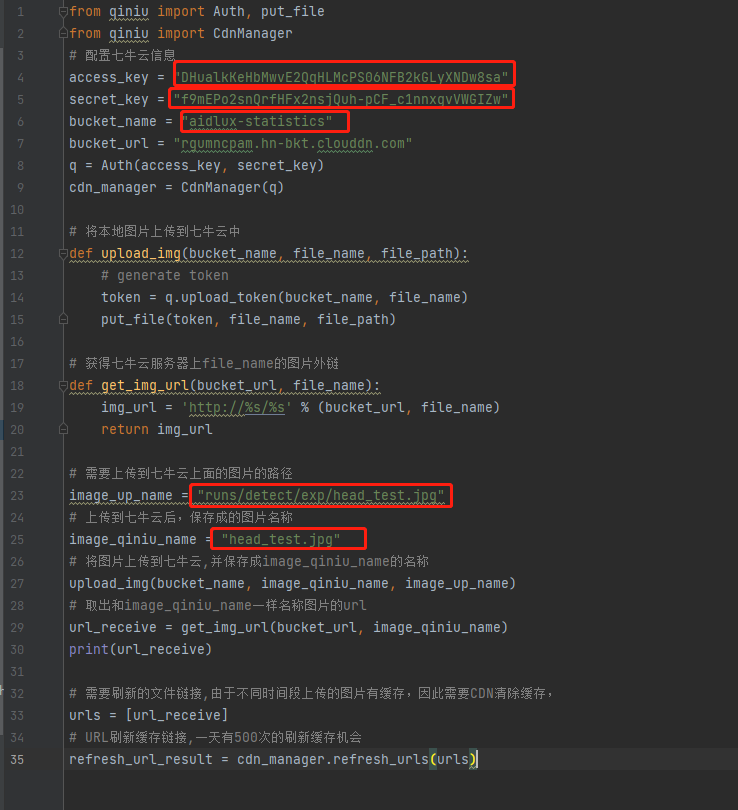This screenshot has height=810, width=738.
Task: Click 'image_qiniu_name' variable on line 25
Action: tap(133, 539)
